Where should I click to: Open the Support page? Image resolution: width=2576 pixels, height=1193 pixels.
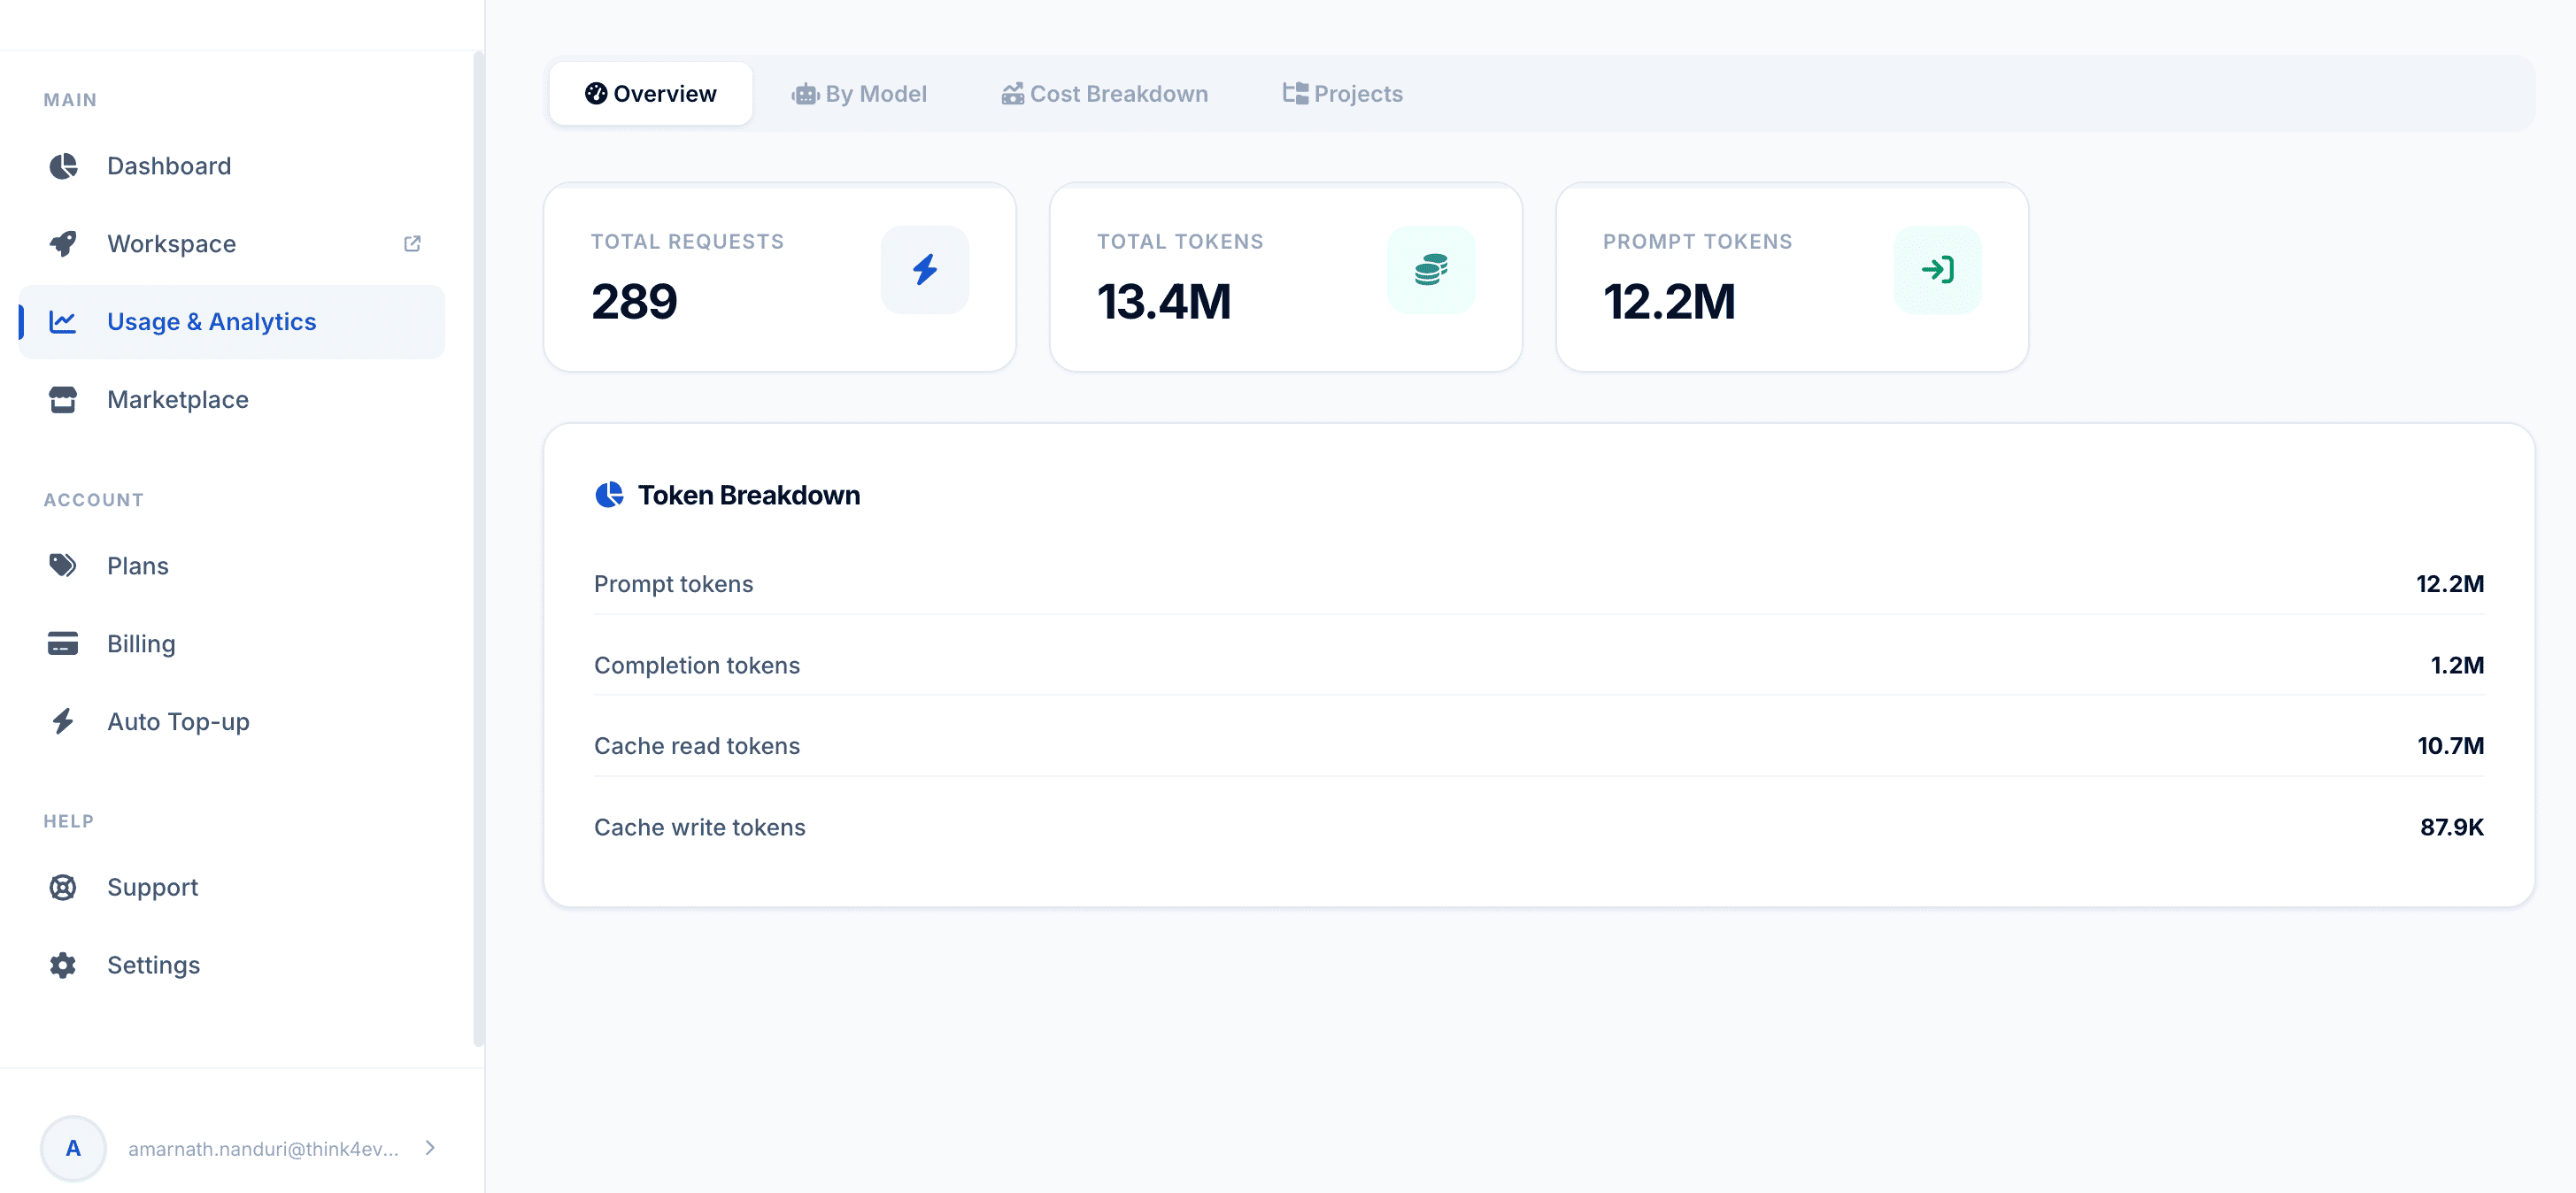pos(232,888)
